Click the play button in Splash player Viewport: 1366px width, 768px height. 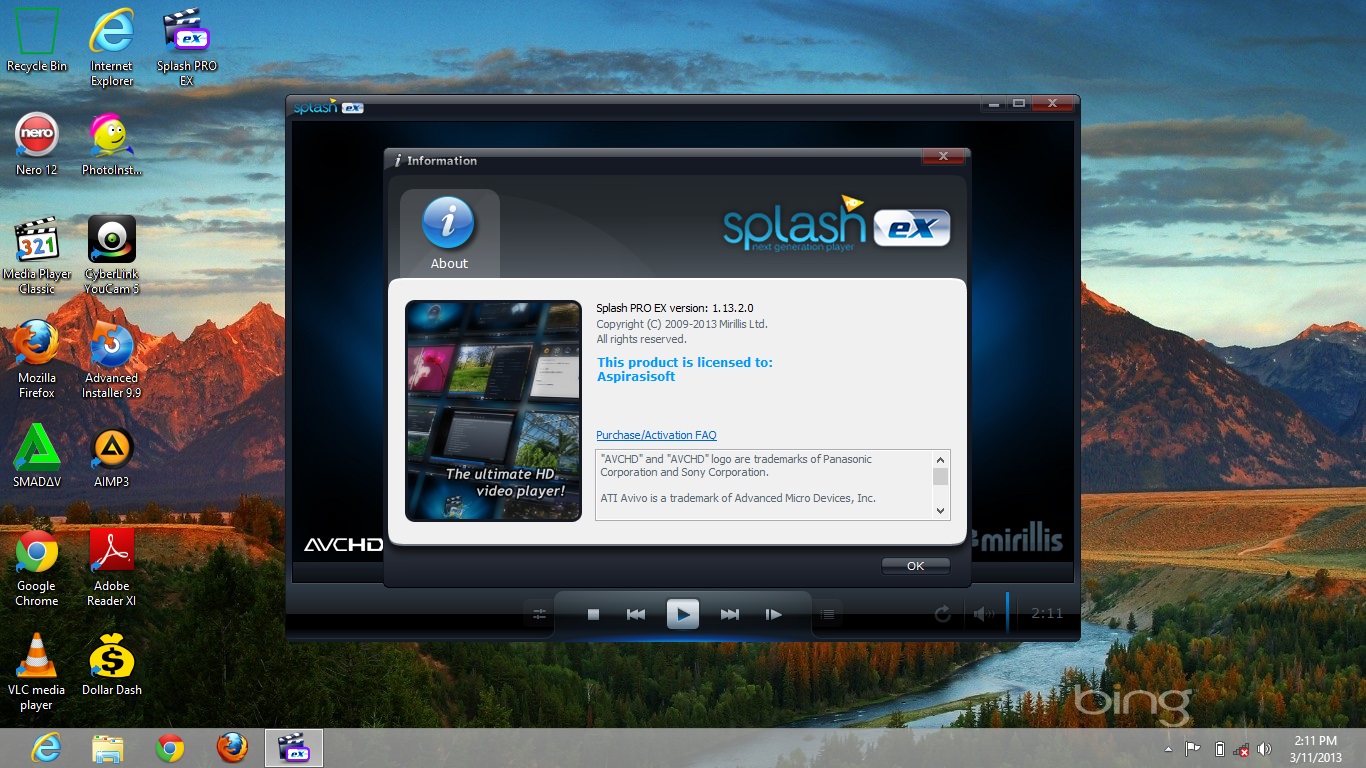[682, 614]
